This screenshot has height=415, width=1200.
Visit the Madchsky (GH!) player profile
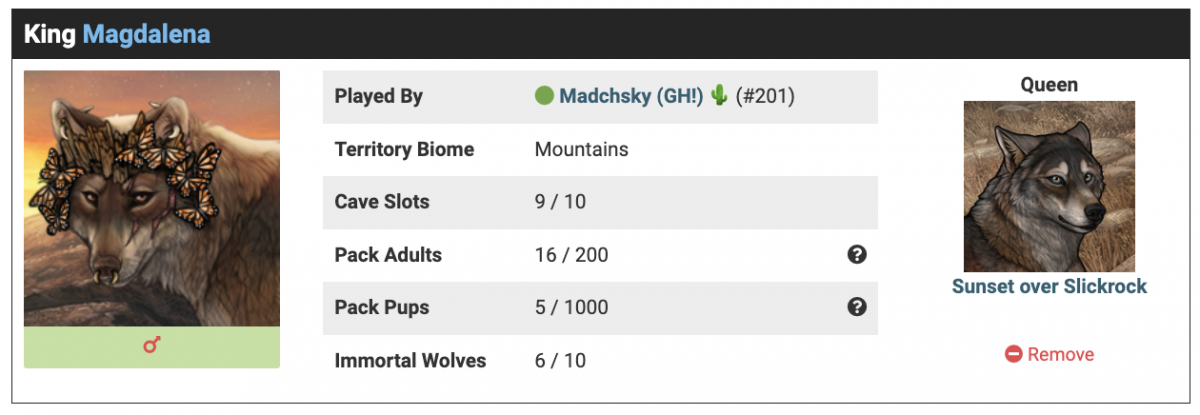point(631,96)
